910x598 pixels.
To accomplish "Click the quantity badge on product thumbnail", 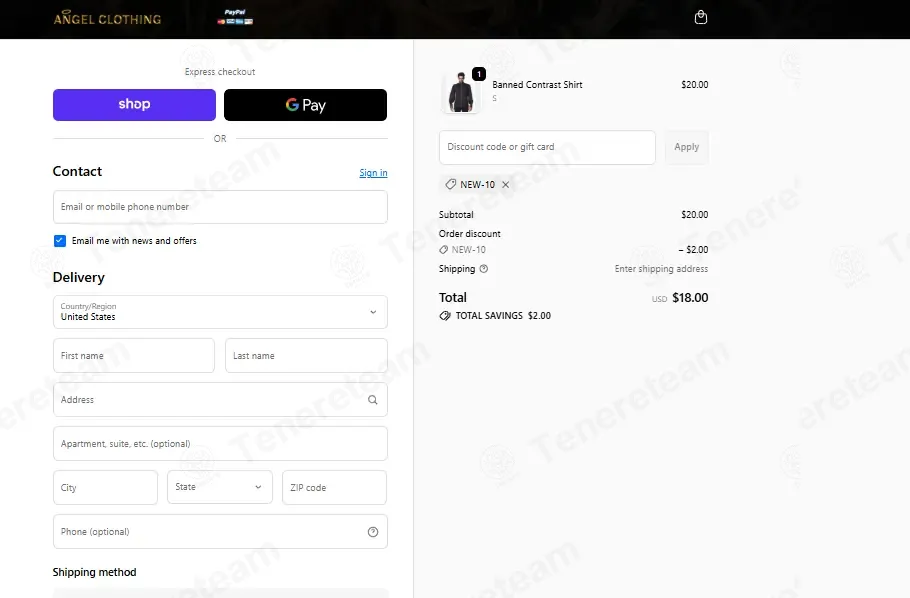I will (479, 74).
